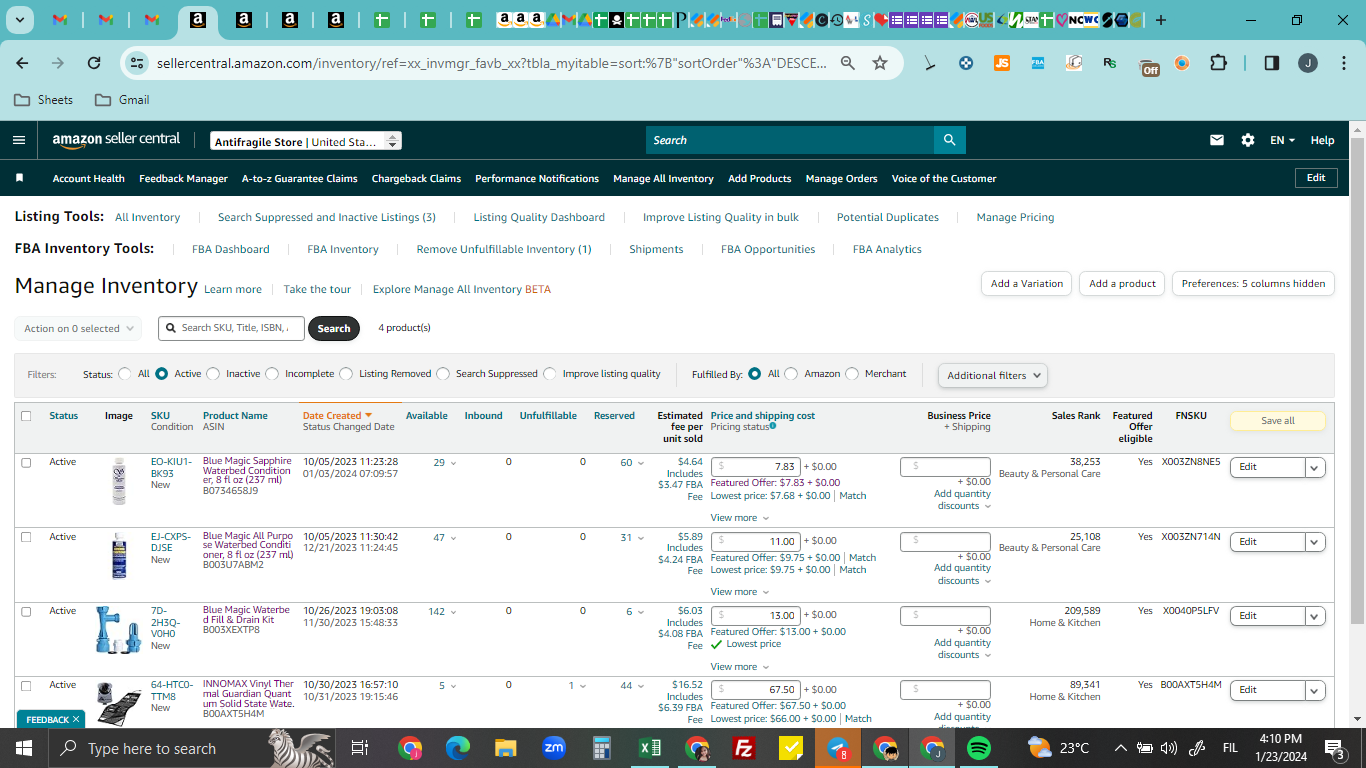Open Microsoft Edge from the taskbar

[457, 748]
